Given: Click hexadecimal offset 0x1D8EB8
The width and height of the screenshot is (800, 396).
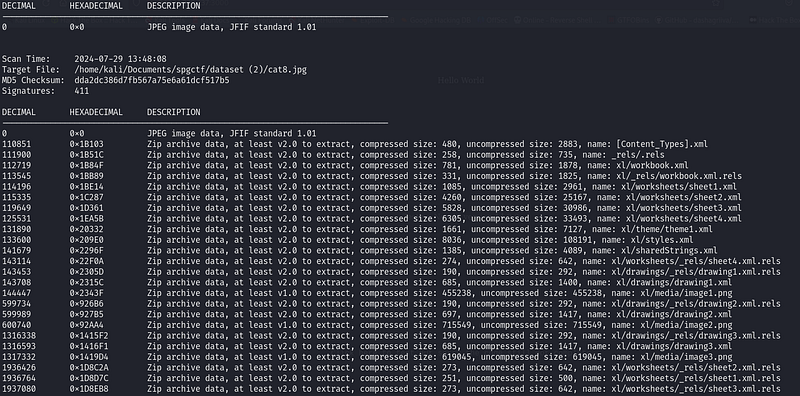Looking at the screenshot, I should (x=89, y=389).
